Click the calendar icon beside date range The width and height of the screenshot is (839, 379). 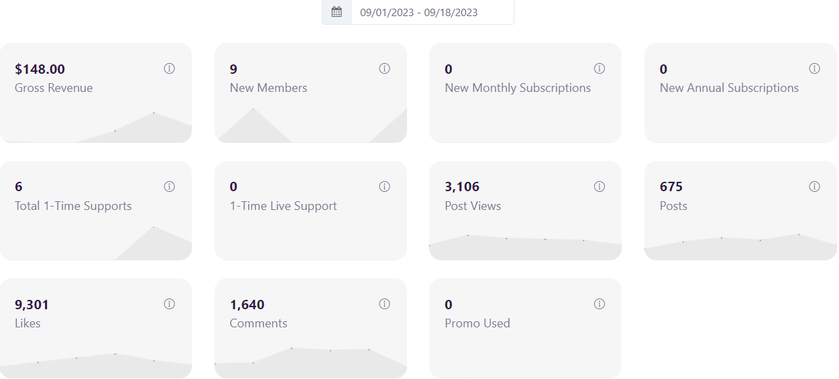[x=337, y=12]
